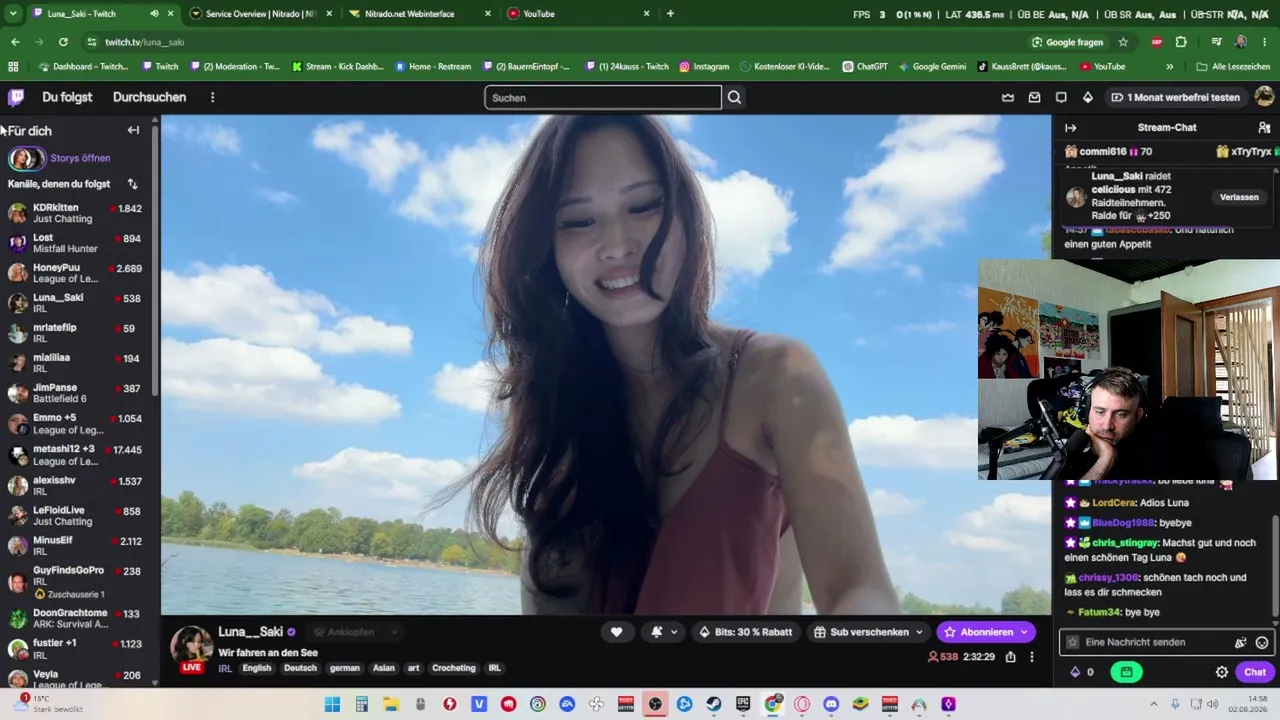
Task: Reload the Twitch page
Action: pos(63,42)
